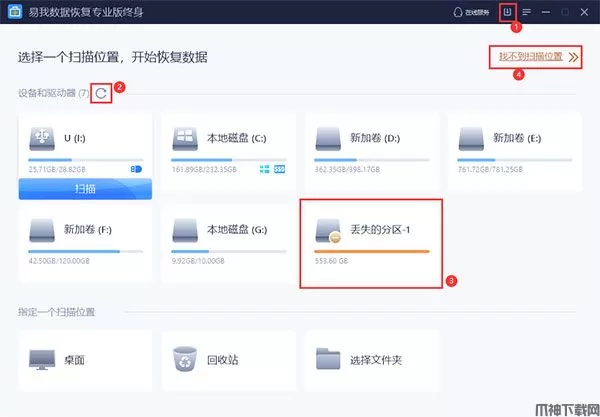This screenshot has height=417, width=600.
Task: Click the 新加卷 (E:) drive name
Action: [x=517, y=138]
